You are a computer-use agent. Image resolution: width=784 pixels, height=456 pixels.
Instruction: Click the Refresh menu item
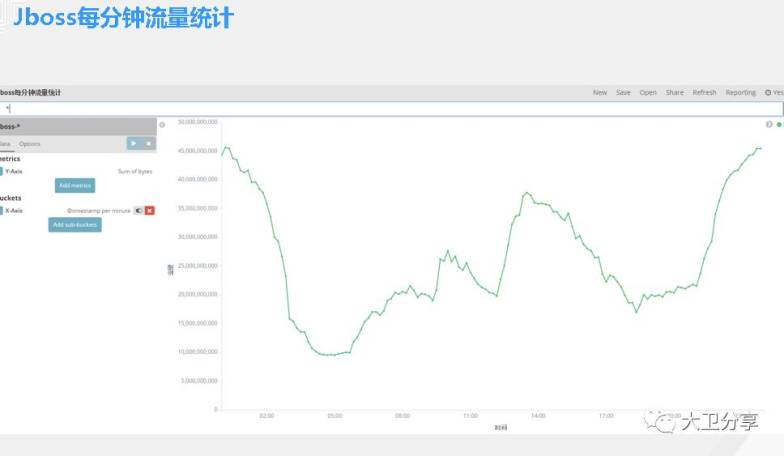[x=704, y=92]
